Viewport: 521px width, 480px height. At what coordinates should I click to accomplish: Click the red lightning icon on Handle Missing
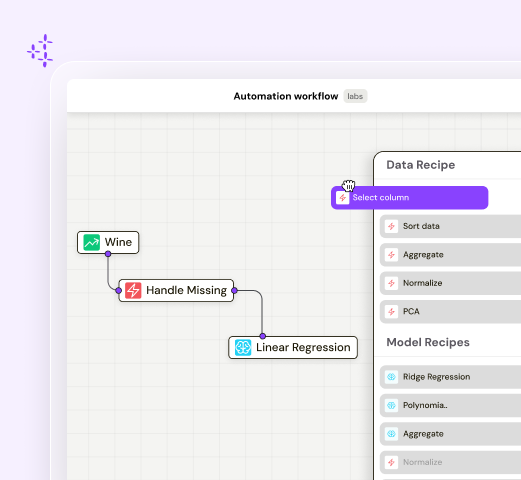coord(133,290)
